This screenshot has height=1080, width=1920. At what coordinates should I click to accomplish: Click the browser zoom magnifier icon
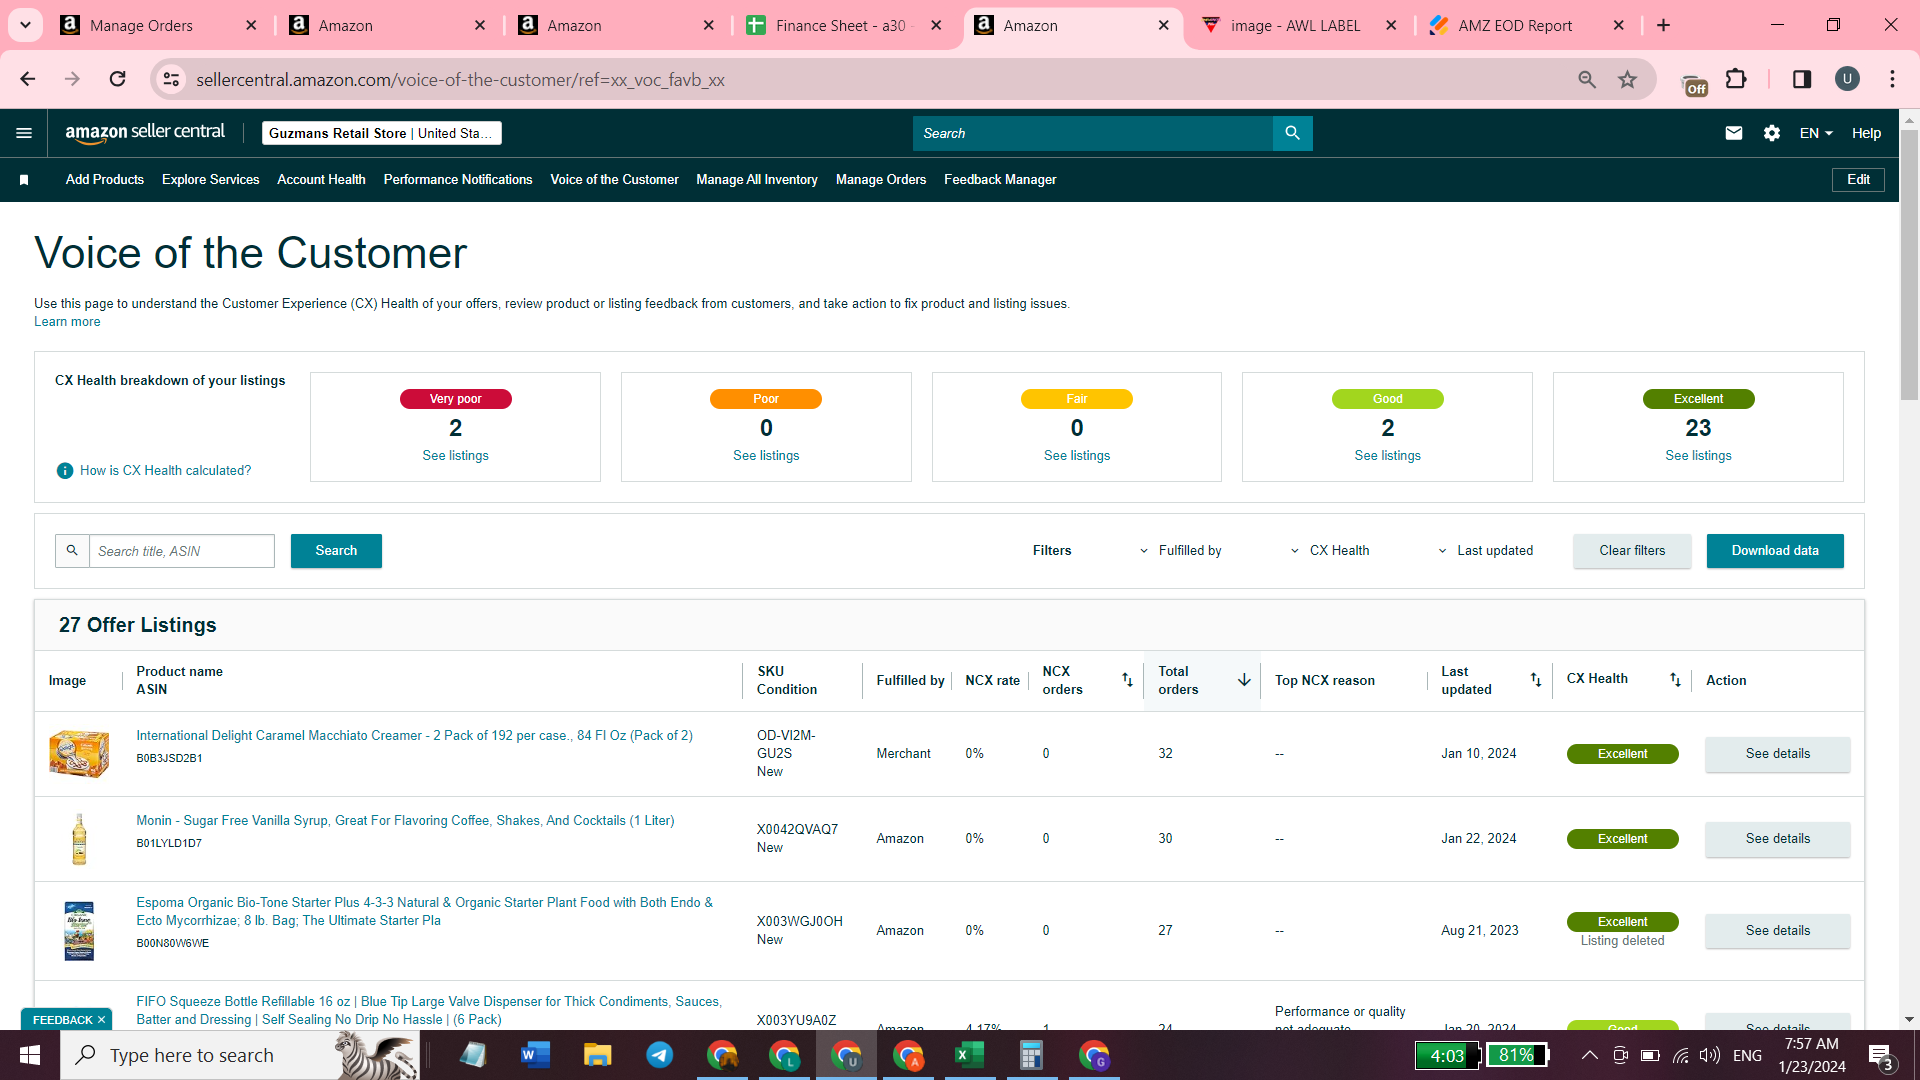click(1587, 79)
